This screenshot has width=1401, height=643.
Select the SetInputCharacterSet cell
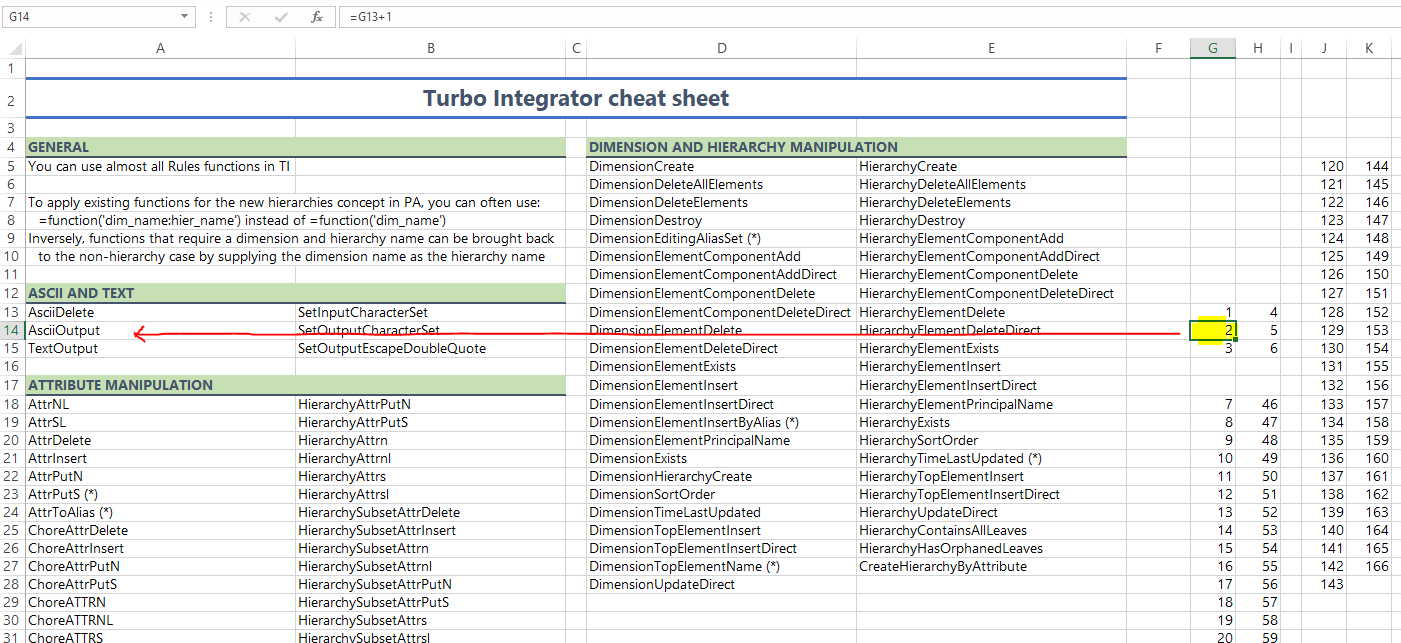pyautogui.click(x=431, y=312)
